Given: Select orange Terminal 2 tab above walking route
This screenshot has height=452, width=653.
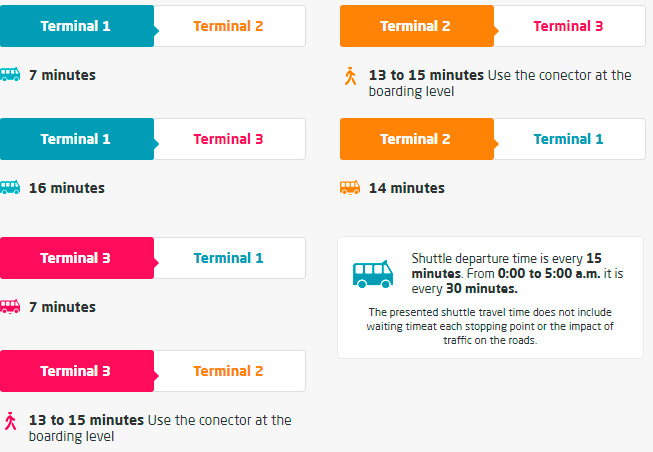Looking at the screenshot, I should (x=416, y=26).
